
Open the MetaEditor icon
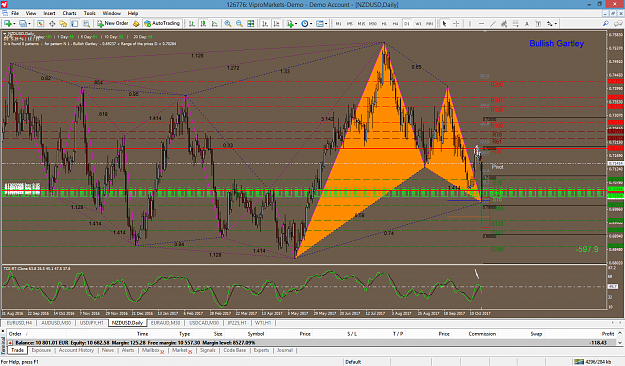point(136,24)
